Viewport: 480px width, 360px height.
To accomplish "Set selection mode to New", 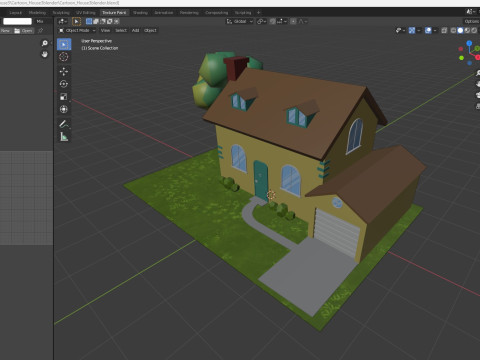I will (89, 21).
